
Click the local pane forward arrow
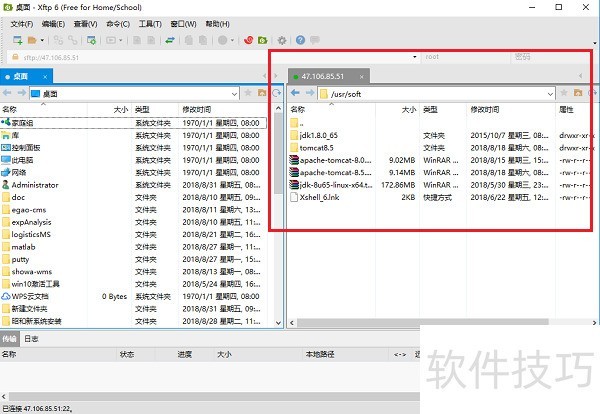pyautogui.click(x=21, y=93)
